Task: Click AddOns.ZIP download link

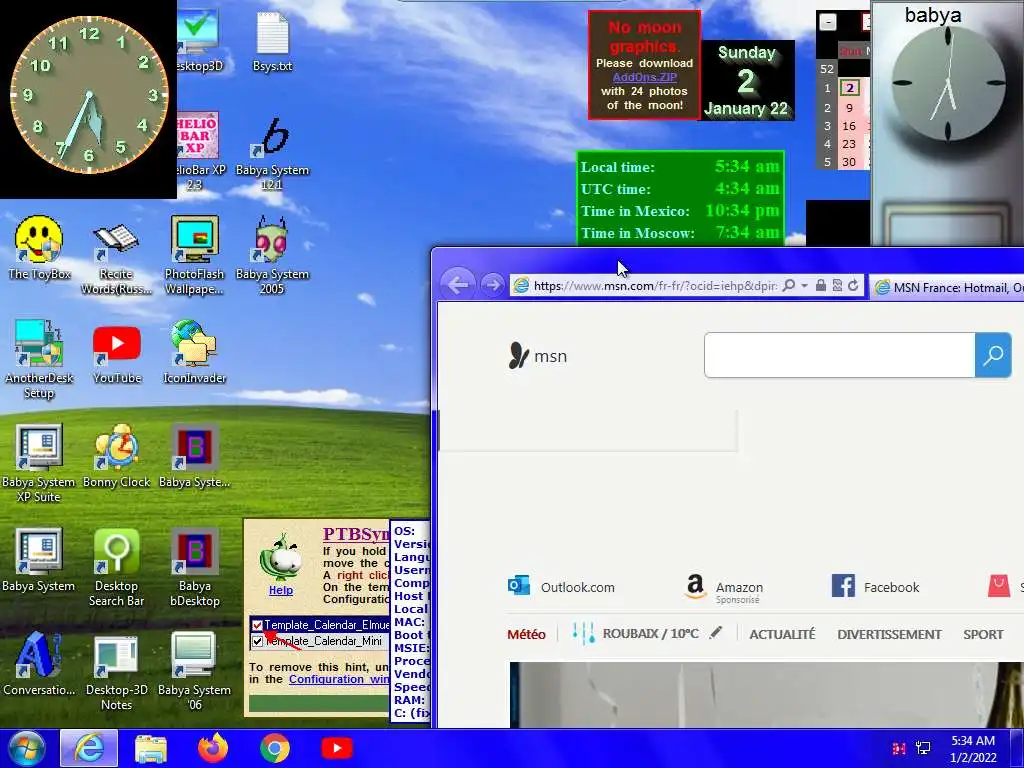Action: coord(644,77)
